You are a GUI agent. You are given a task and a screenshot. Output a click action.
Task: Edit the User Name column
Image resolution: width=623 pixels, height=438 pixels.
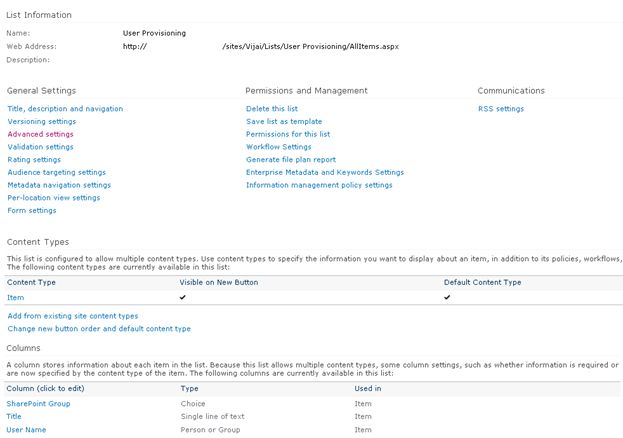(26, 430)
